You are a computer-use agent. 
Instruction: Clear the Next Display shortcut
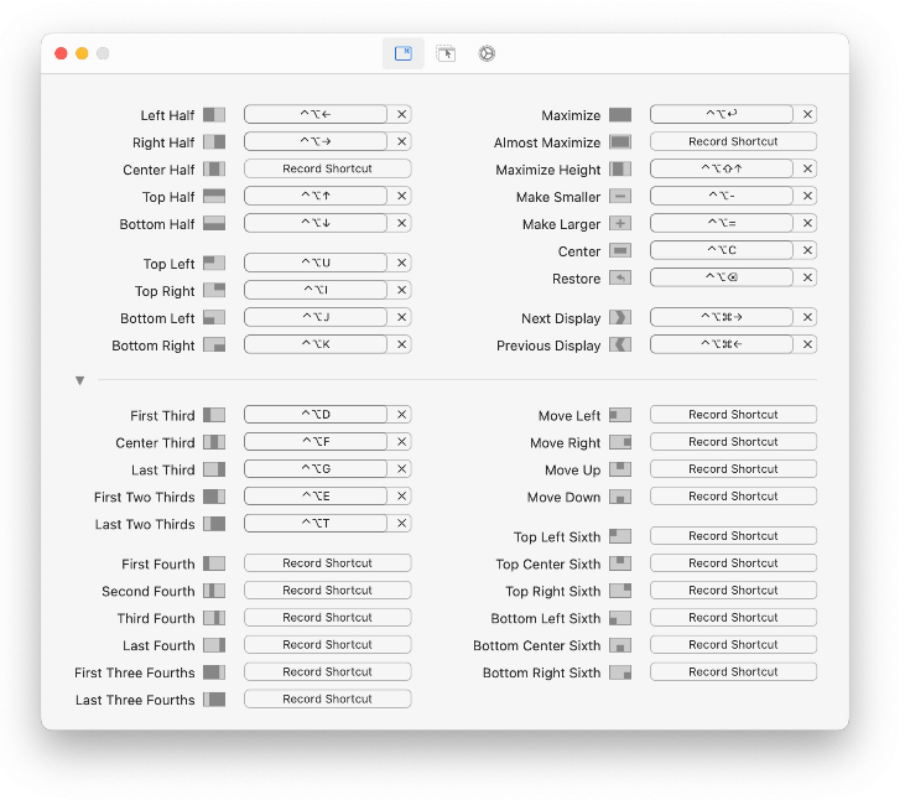[x=807, y=317]
